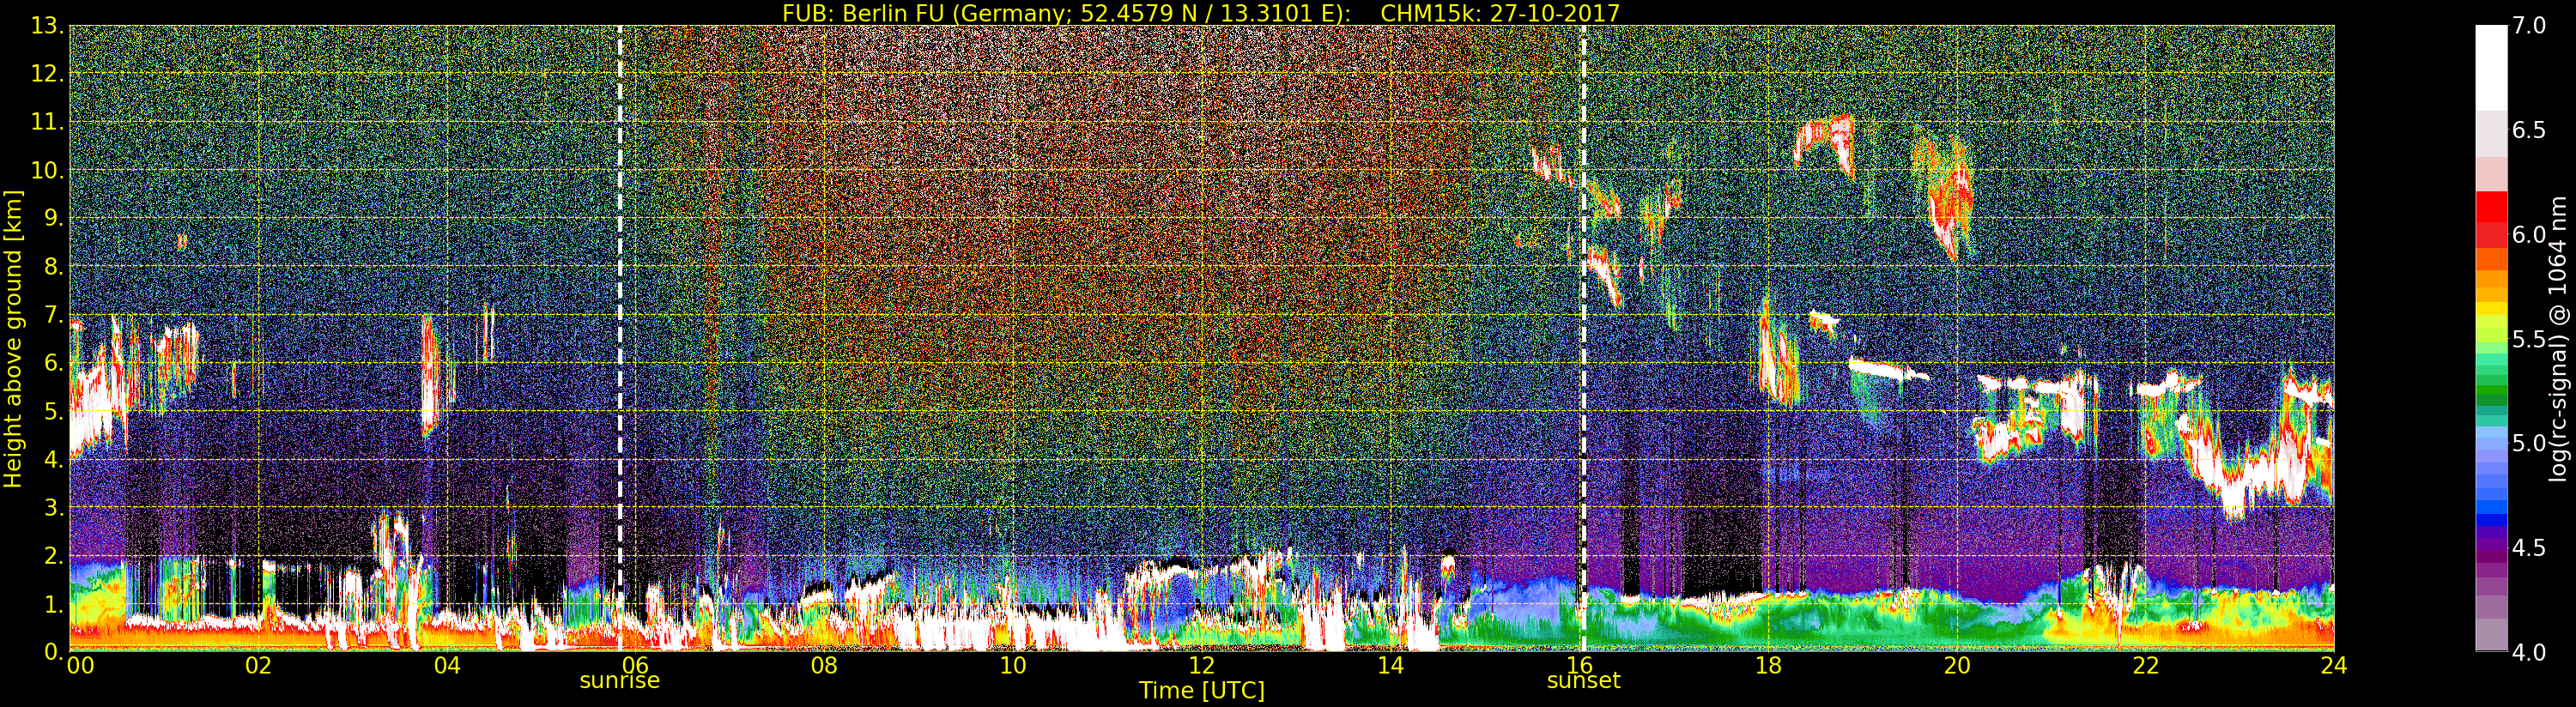Select the '10.' tick on the height axis

click(48, 170)
